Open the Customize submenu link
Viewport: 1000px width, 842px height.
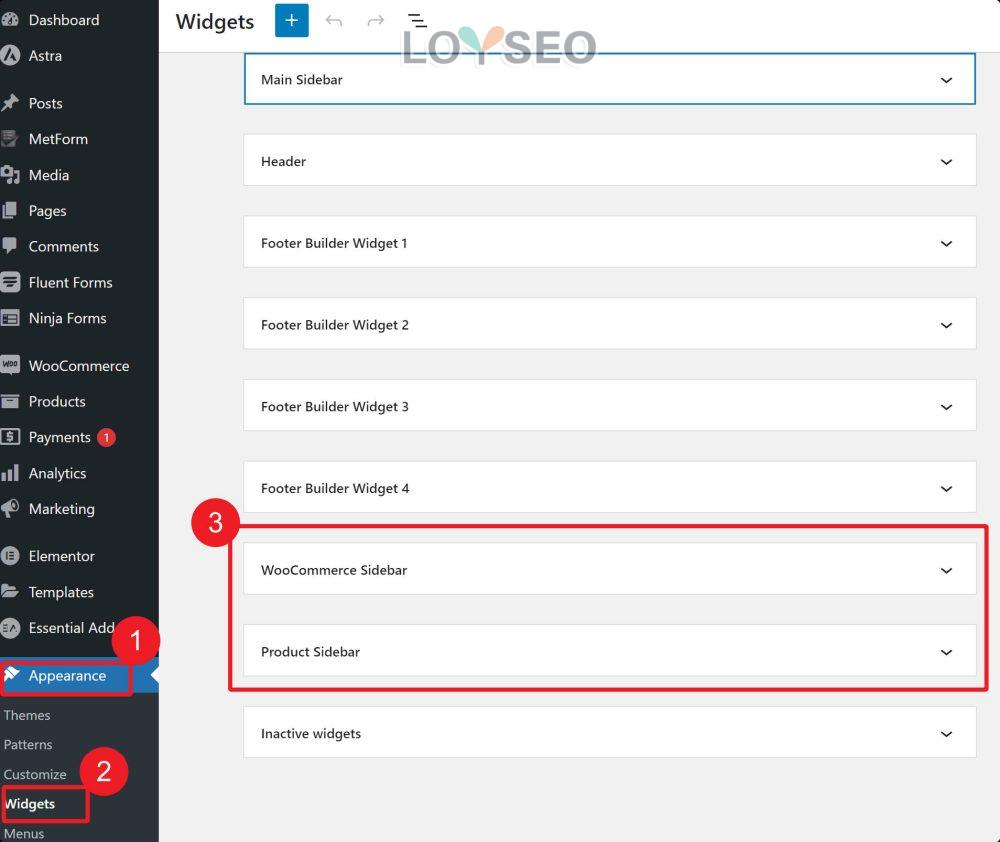click(34, 774)
